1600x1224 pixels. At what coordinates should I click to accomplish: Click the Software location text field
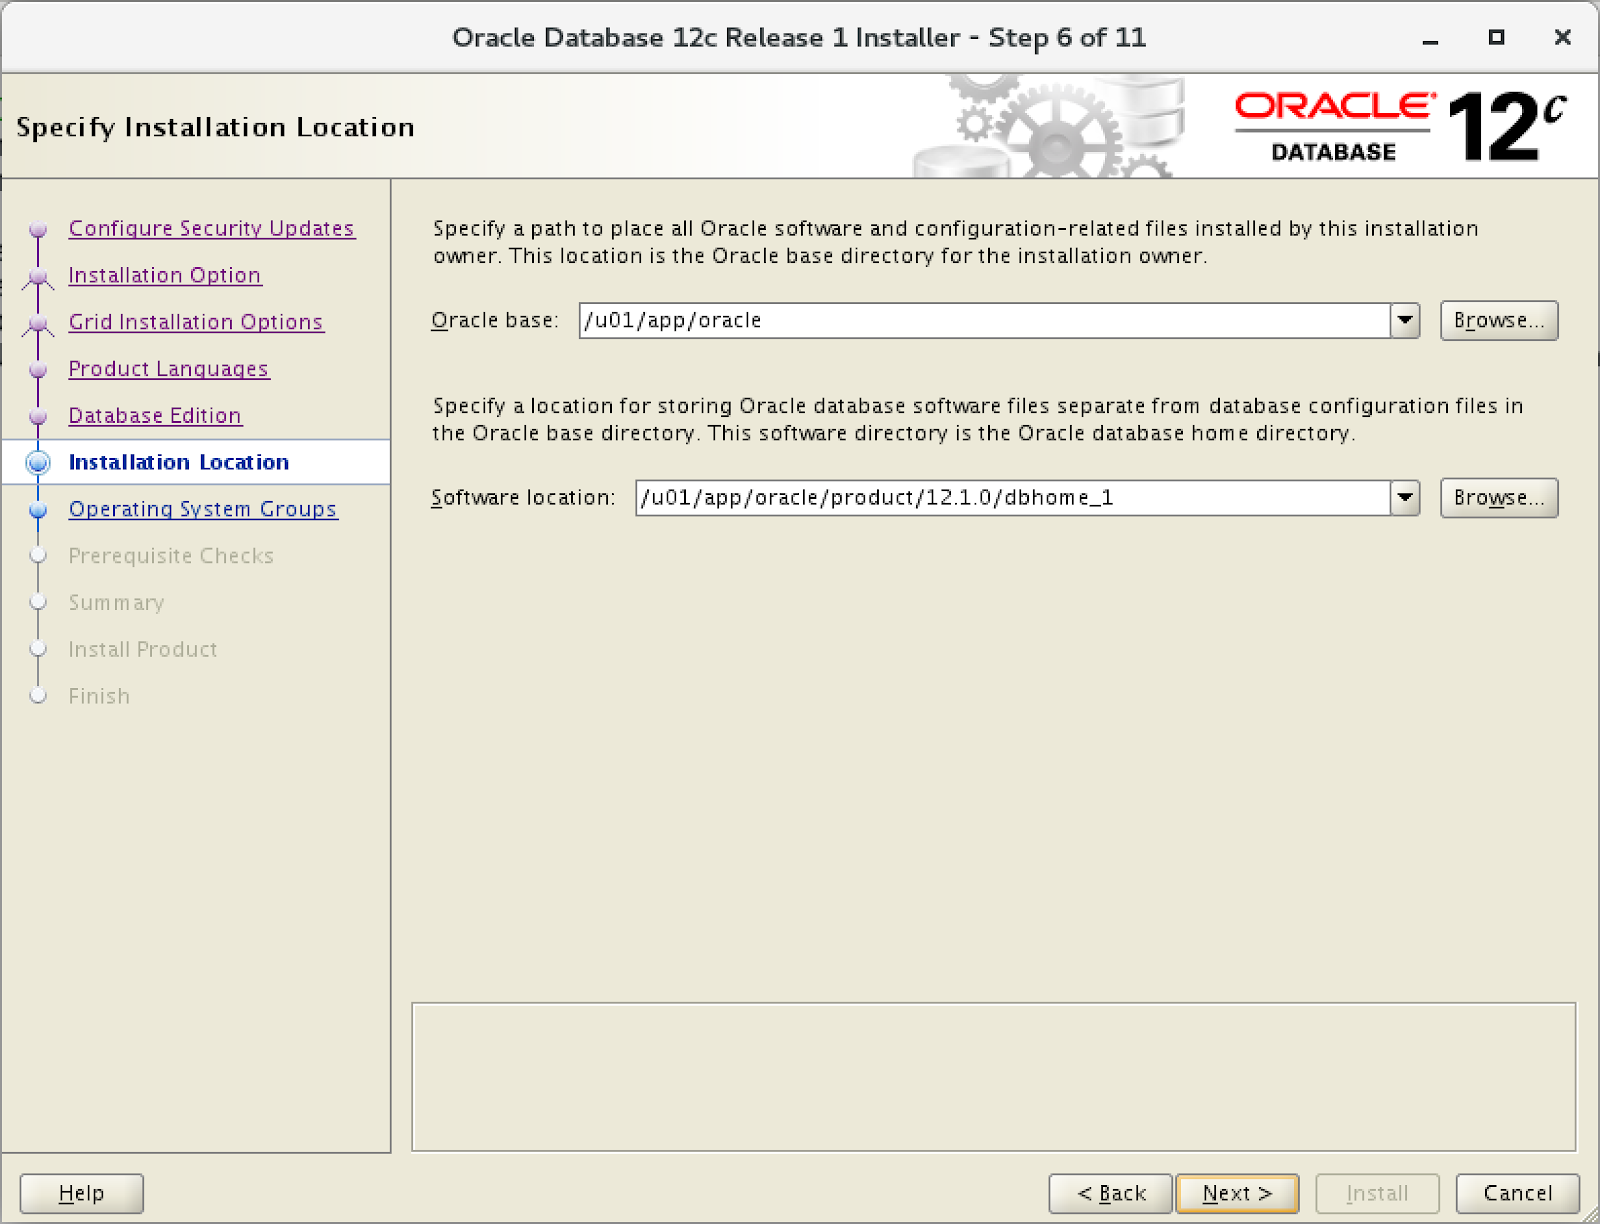(x=1013, y=498)
